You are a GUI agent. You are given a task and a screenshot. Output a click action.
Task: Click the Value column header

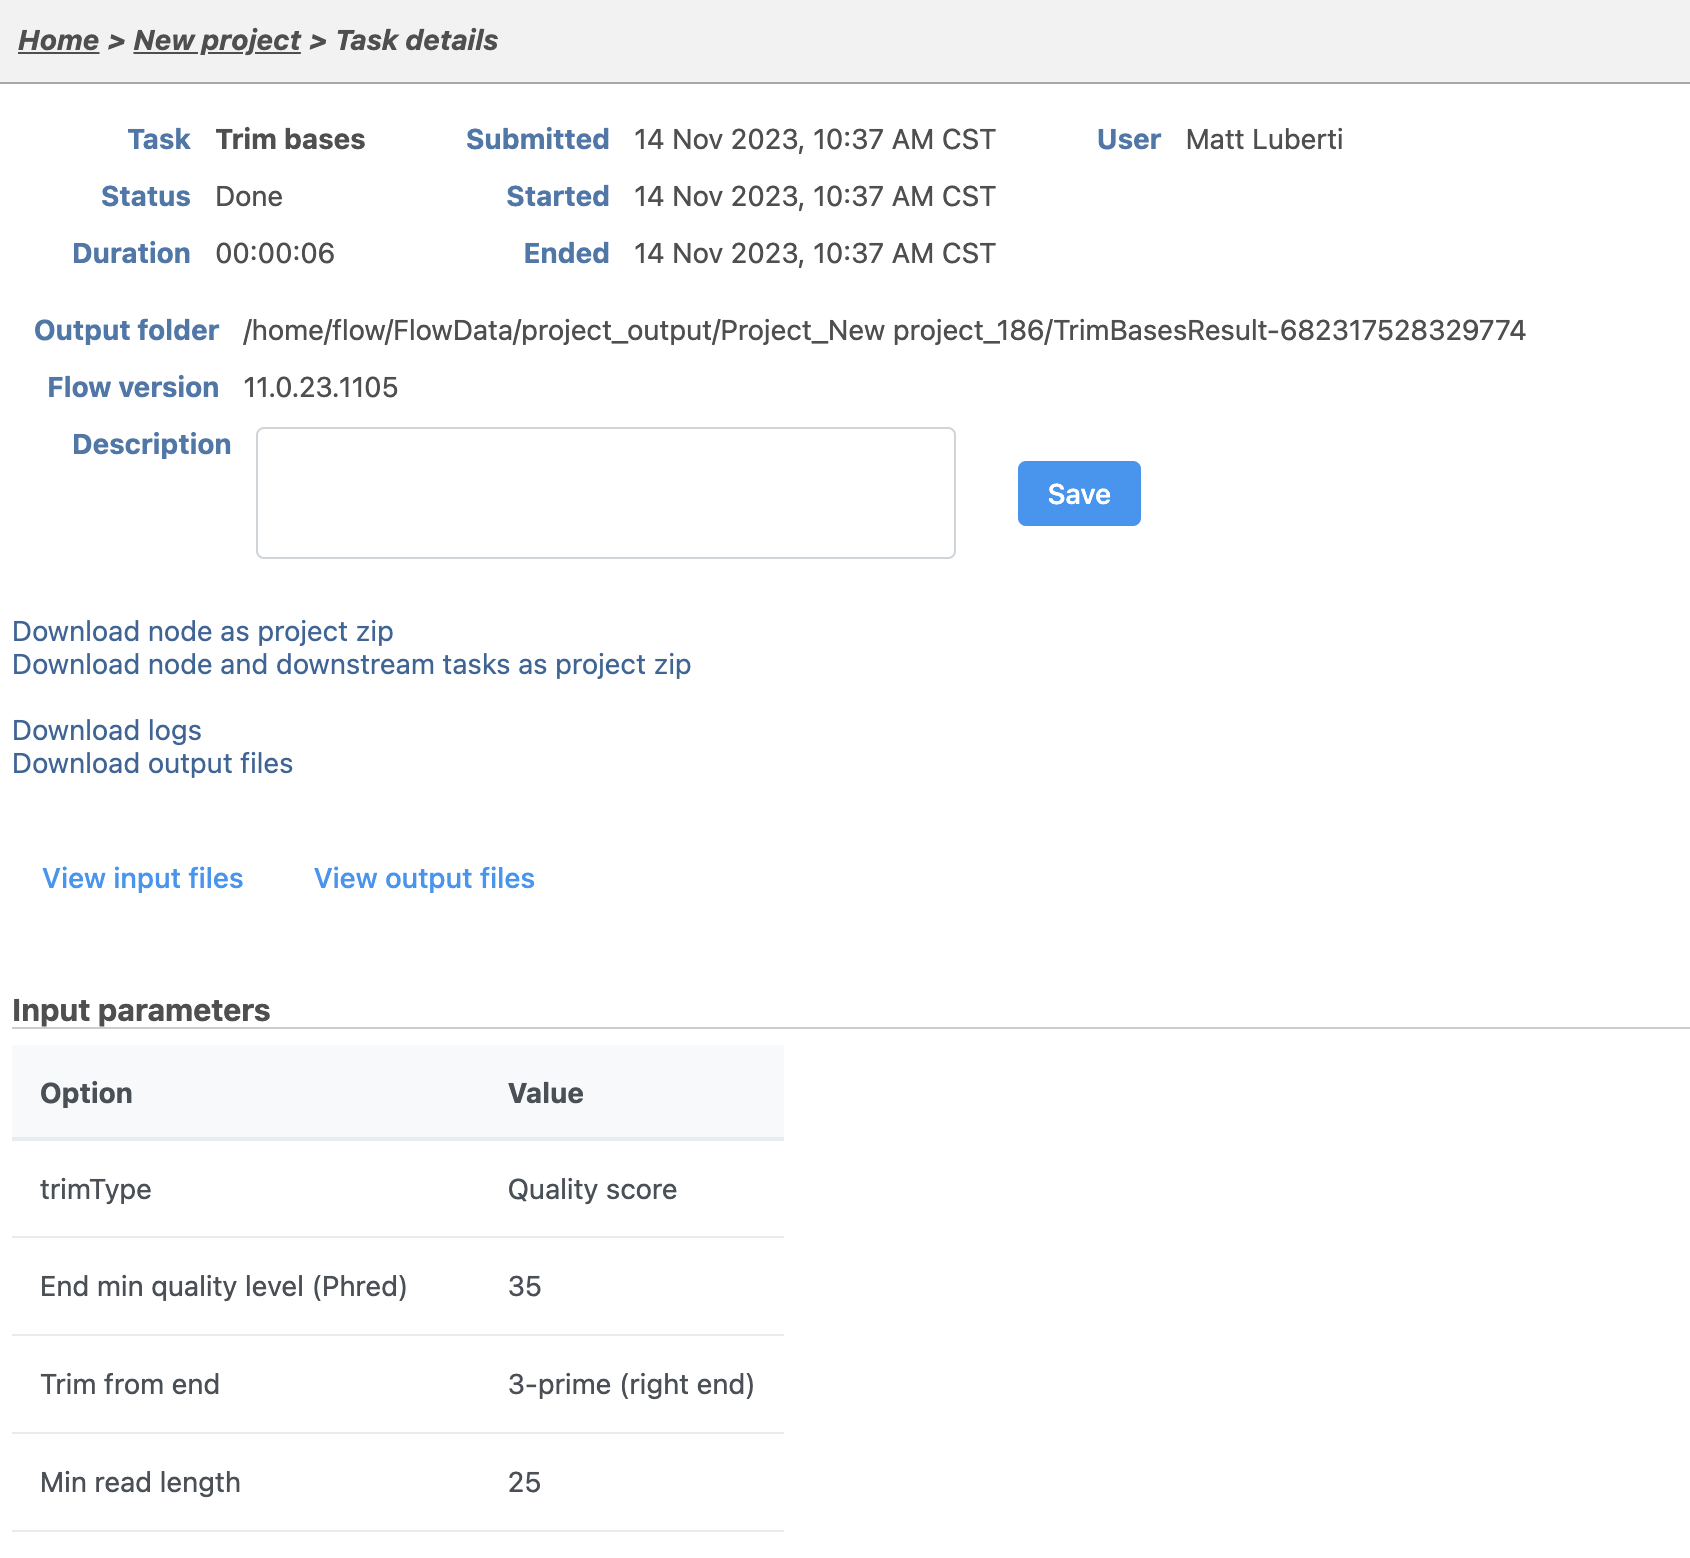click(x=545, y=1094)
